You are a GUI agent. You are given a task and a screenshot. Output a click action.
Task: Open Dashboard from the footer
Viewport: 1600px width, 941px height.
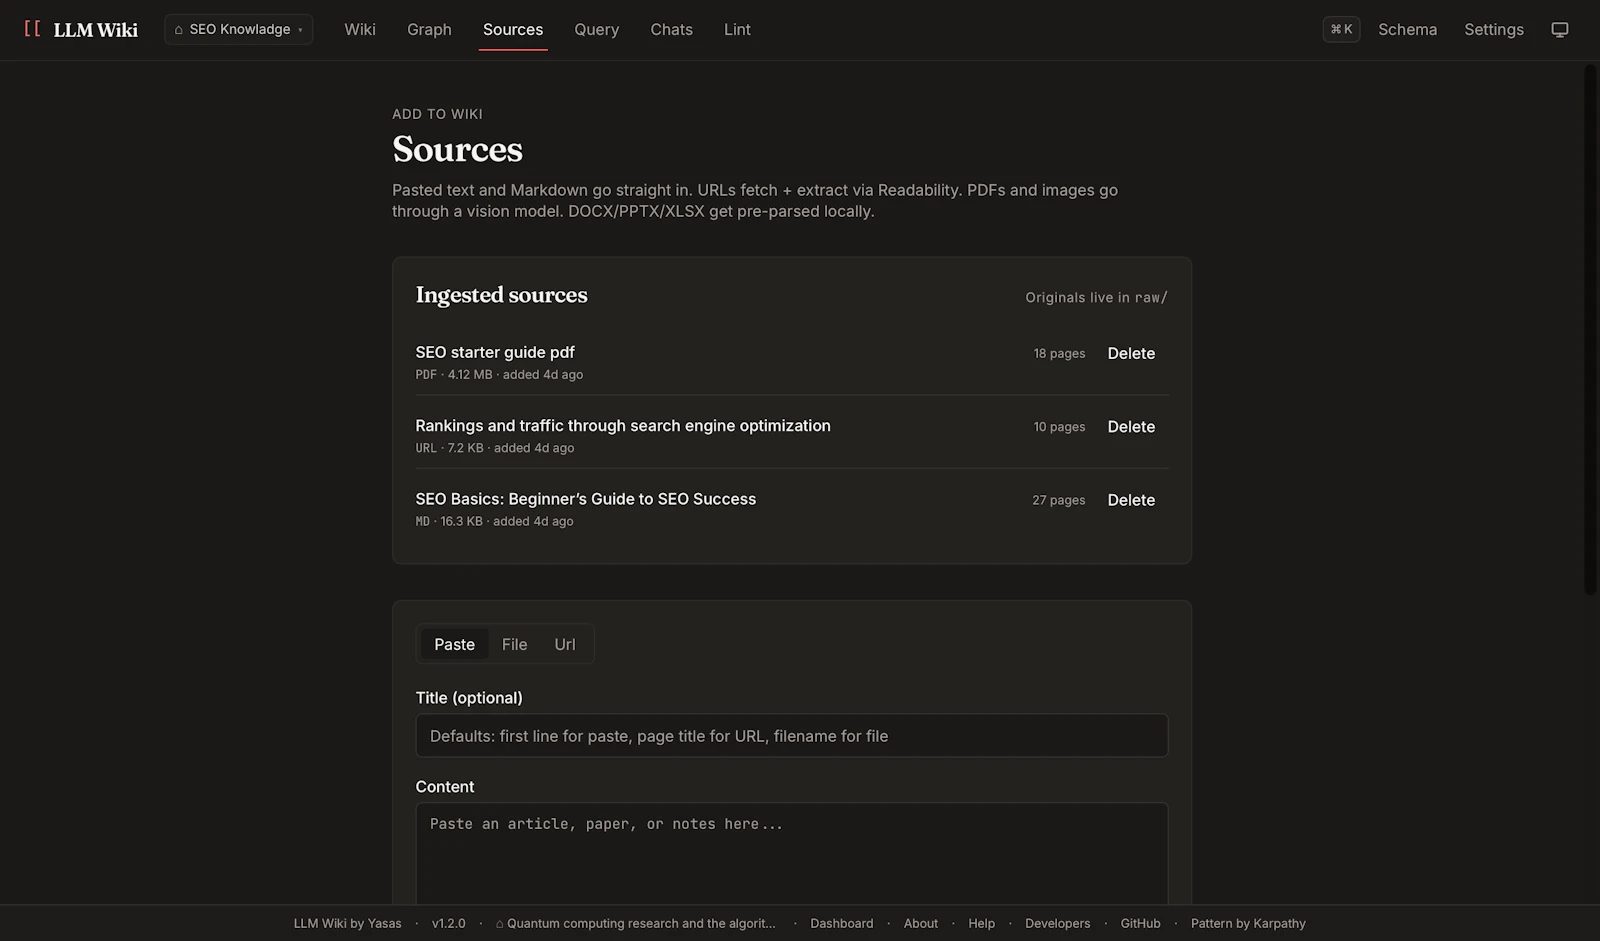(841, 923)
